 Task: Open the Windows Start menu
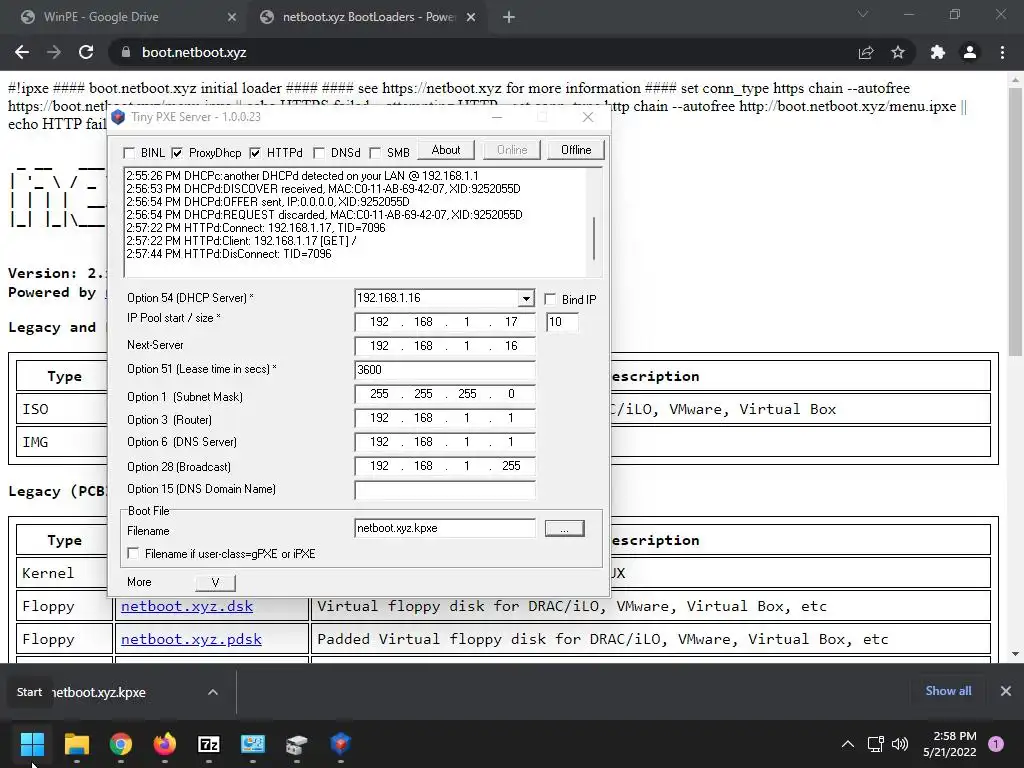pos(32,744)
